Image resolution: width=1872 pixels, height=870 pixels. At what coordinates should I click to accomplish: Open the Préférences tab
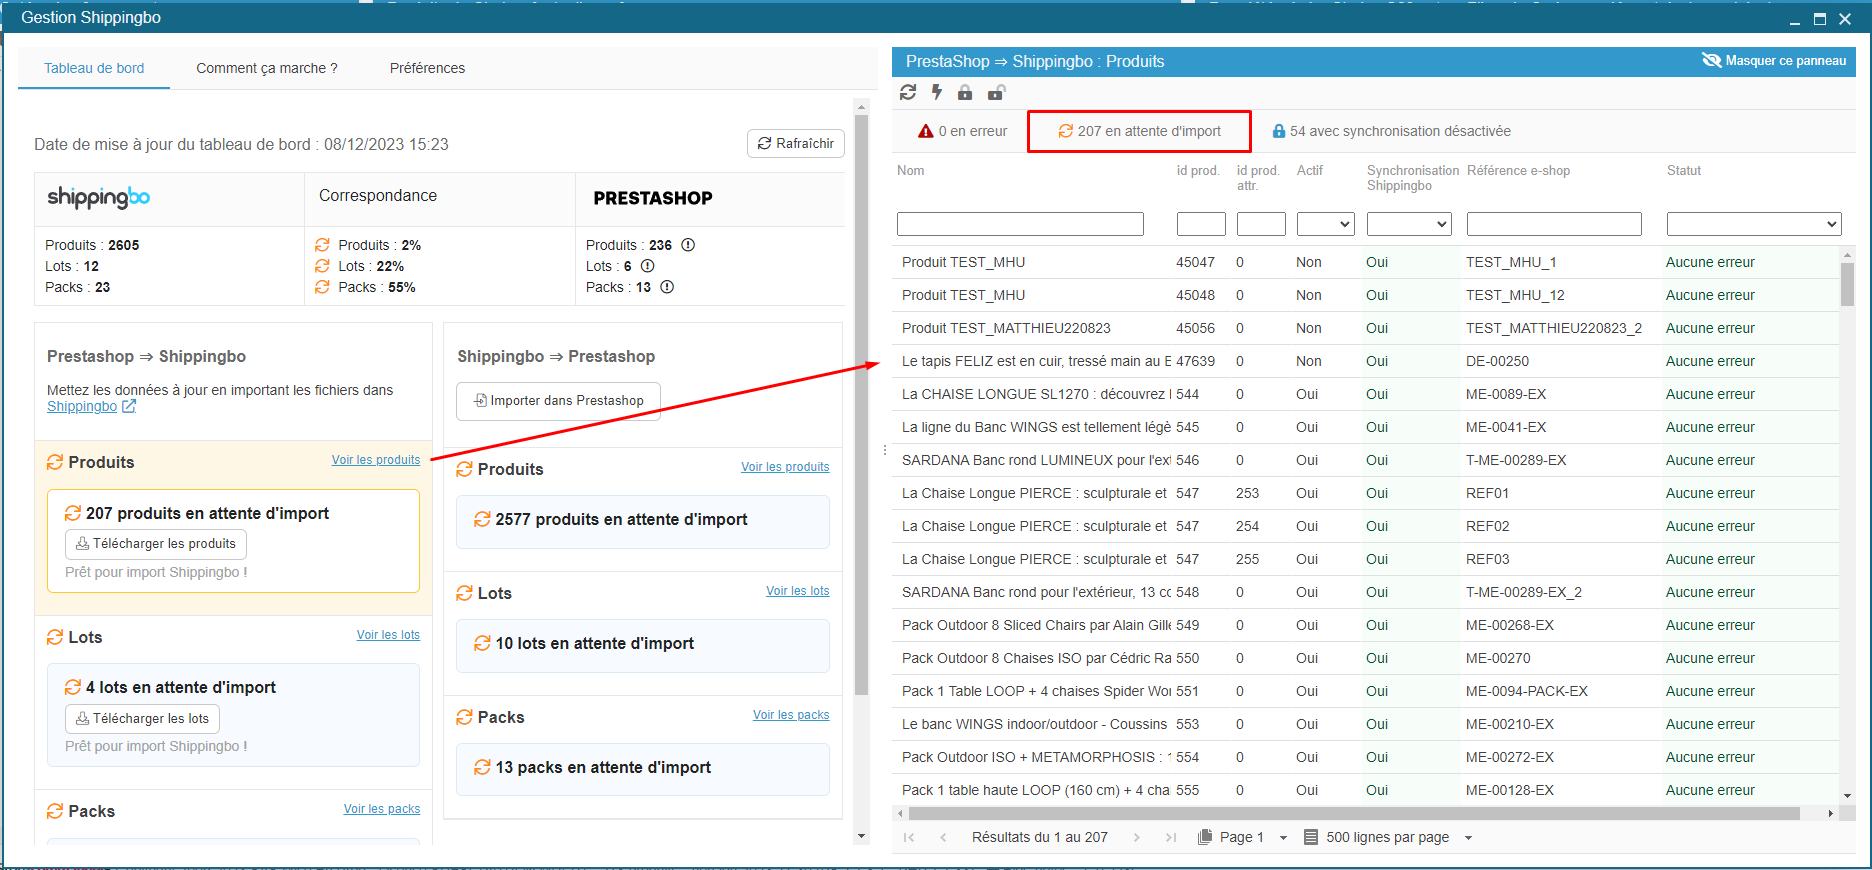(x=427, y=68)
